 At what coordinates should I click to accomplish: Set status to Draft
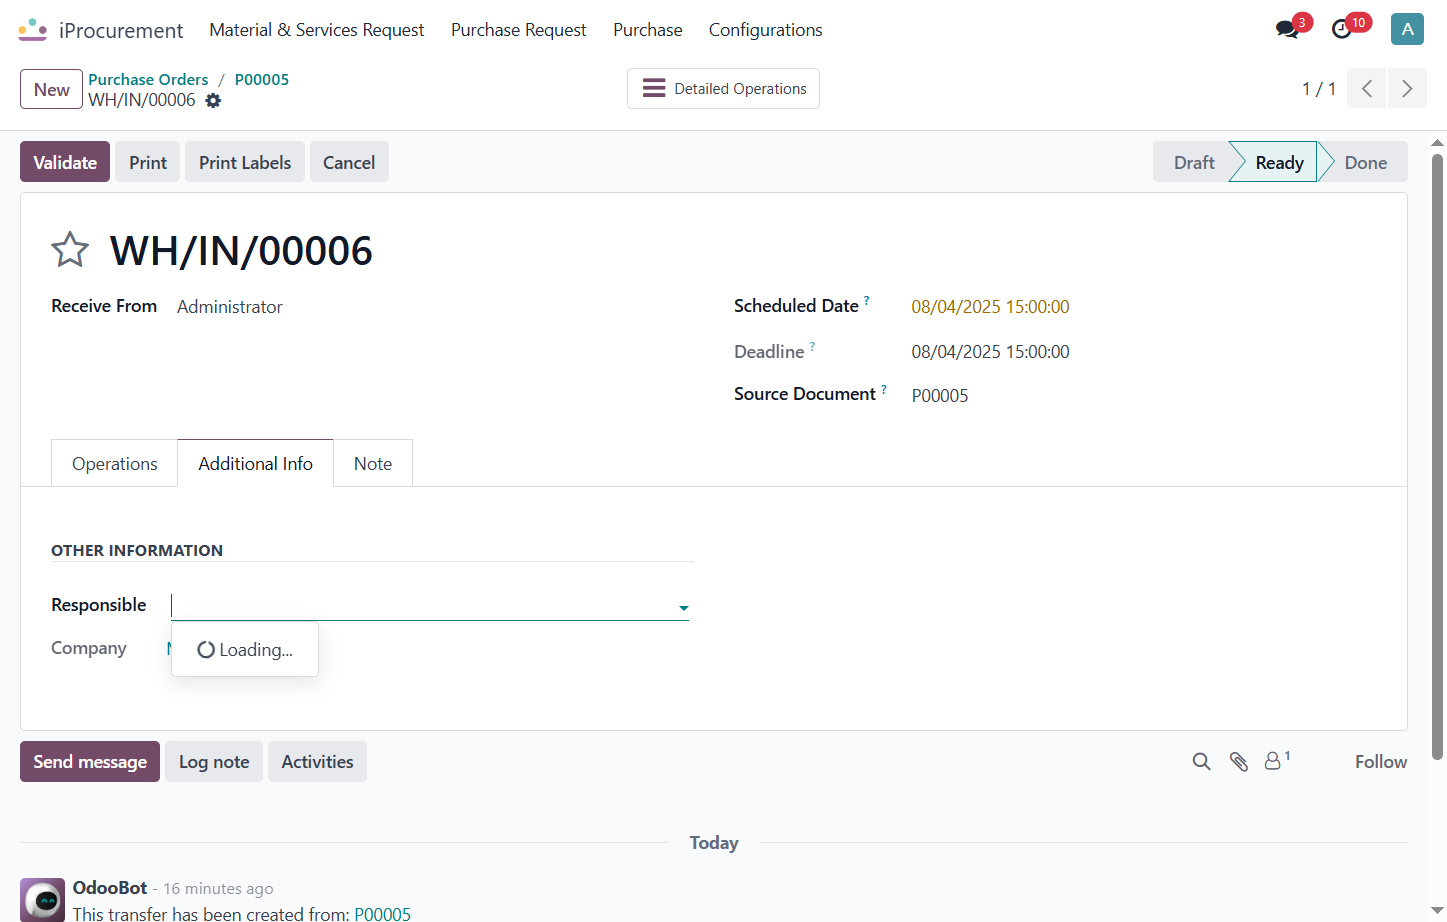click(x=1194, y=162)
